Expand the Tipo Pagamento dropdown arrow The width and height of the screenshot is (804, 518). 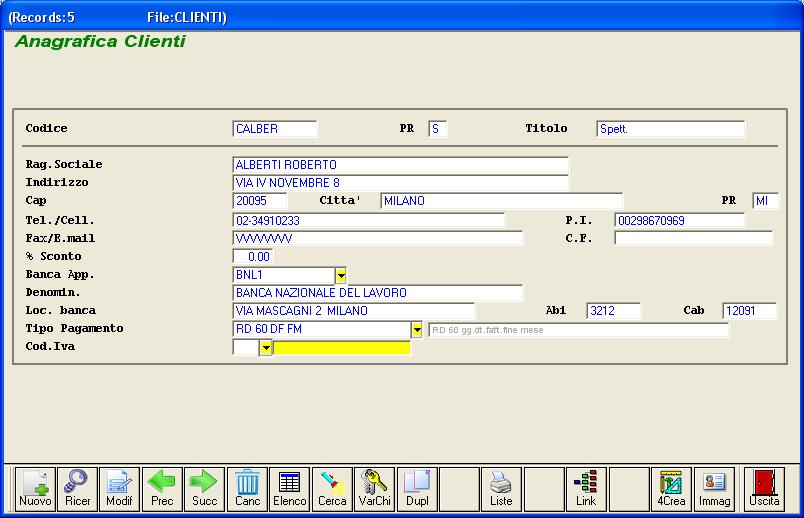pos(417,330)
